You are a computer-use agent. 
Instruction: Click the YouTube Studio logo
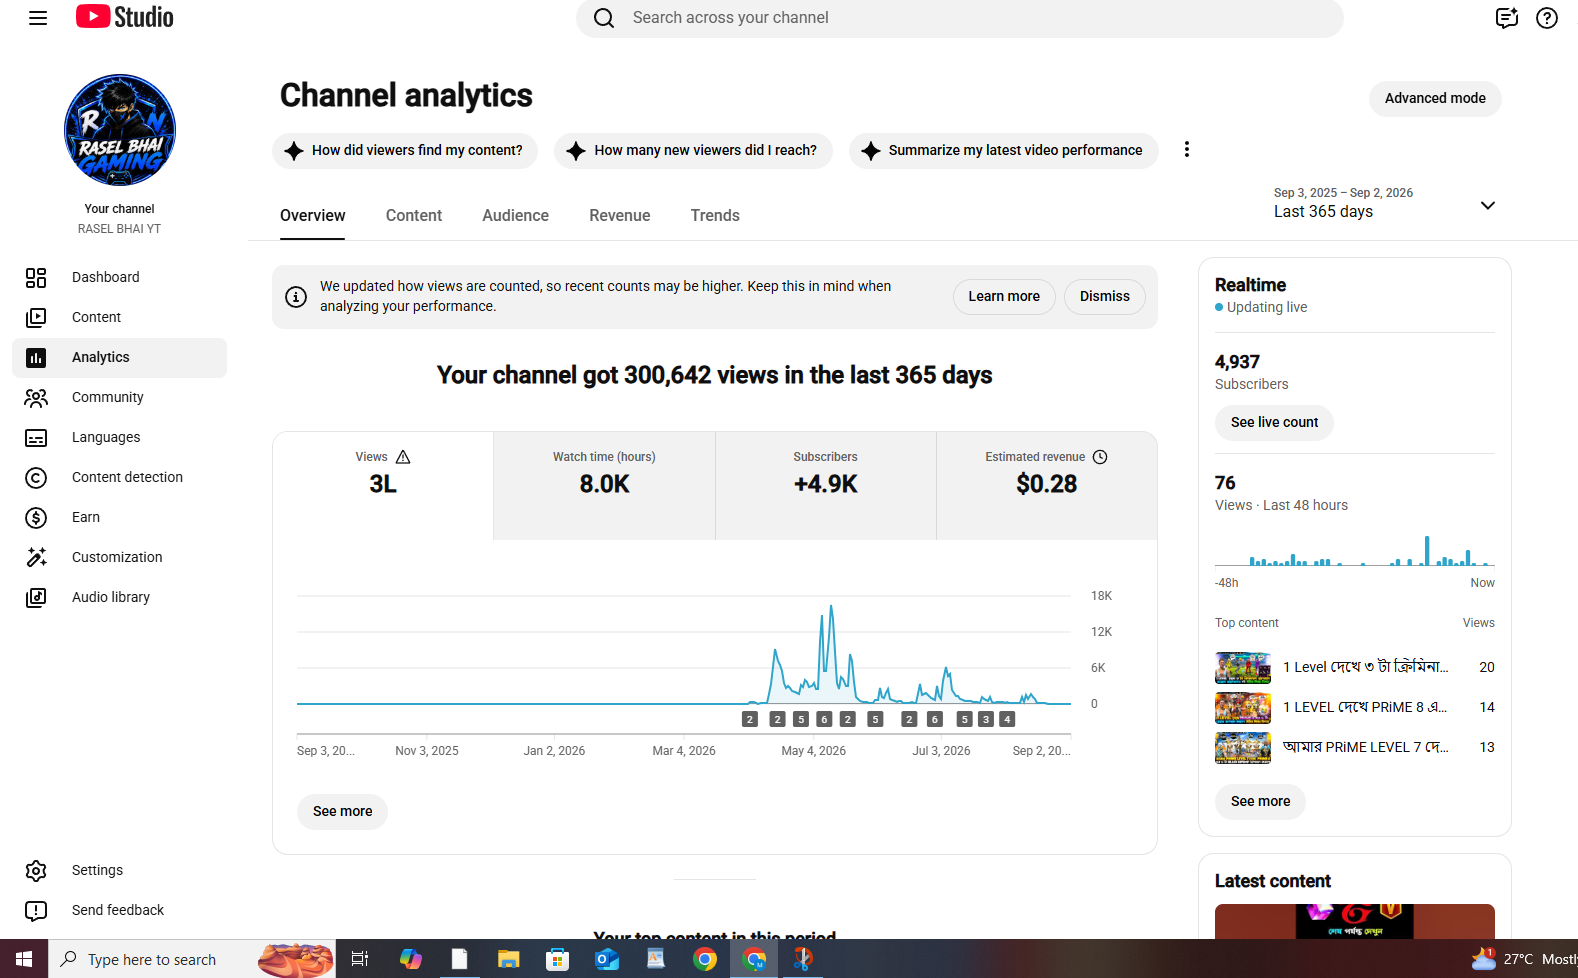tap(125, 17)
